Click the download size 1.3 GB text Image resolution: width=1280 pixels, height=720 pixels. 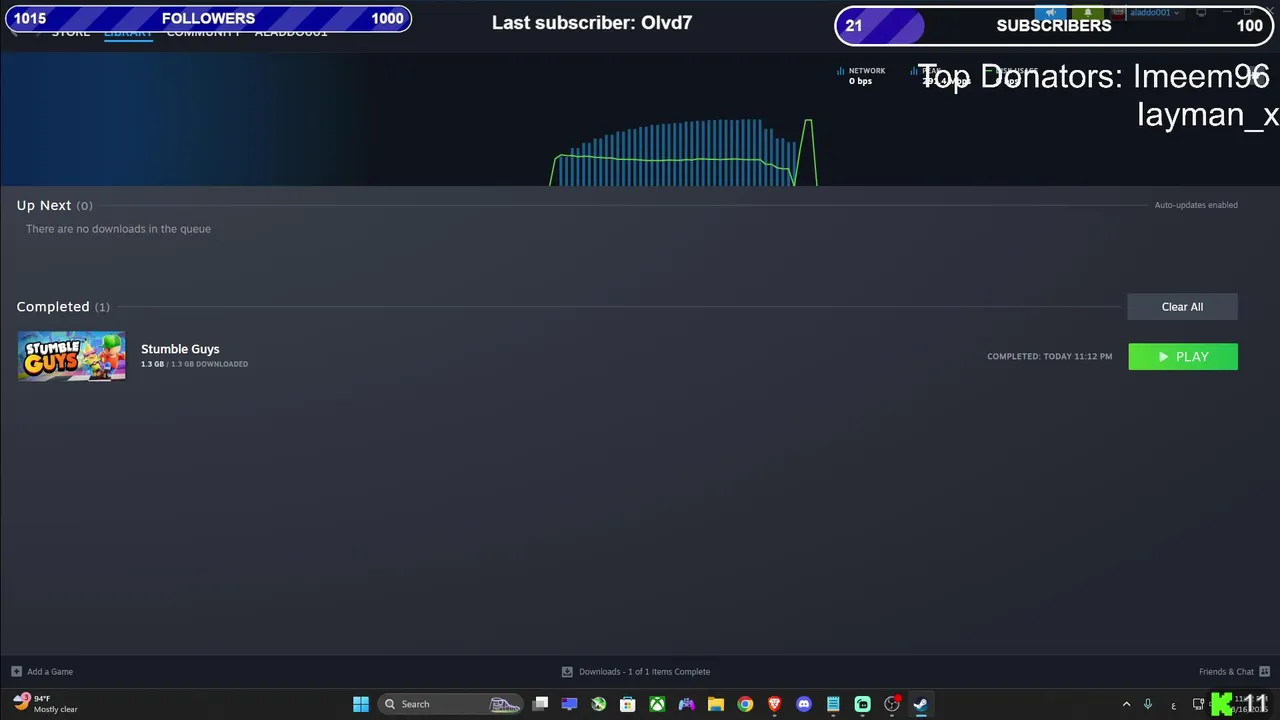click(194, 364)
